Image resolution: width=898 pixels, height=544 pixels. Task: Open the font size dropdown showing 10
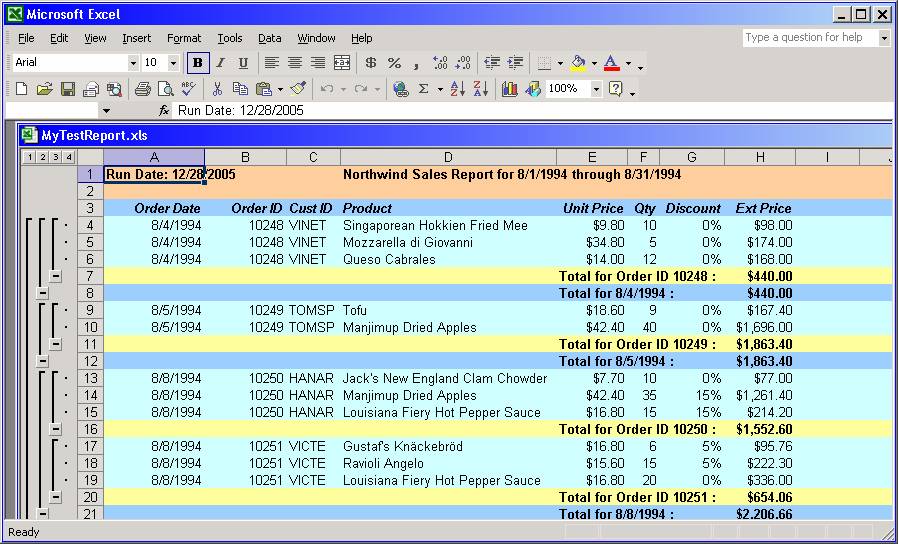[173, 62]
